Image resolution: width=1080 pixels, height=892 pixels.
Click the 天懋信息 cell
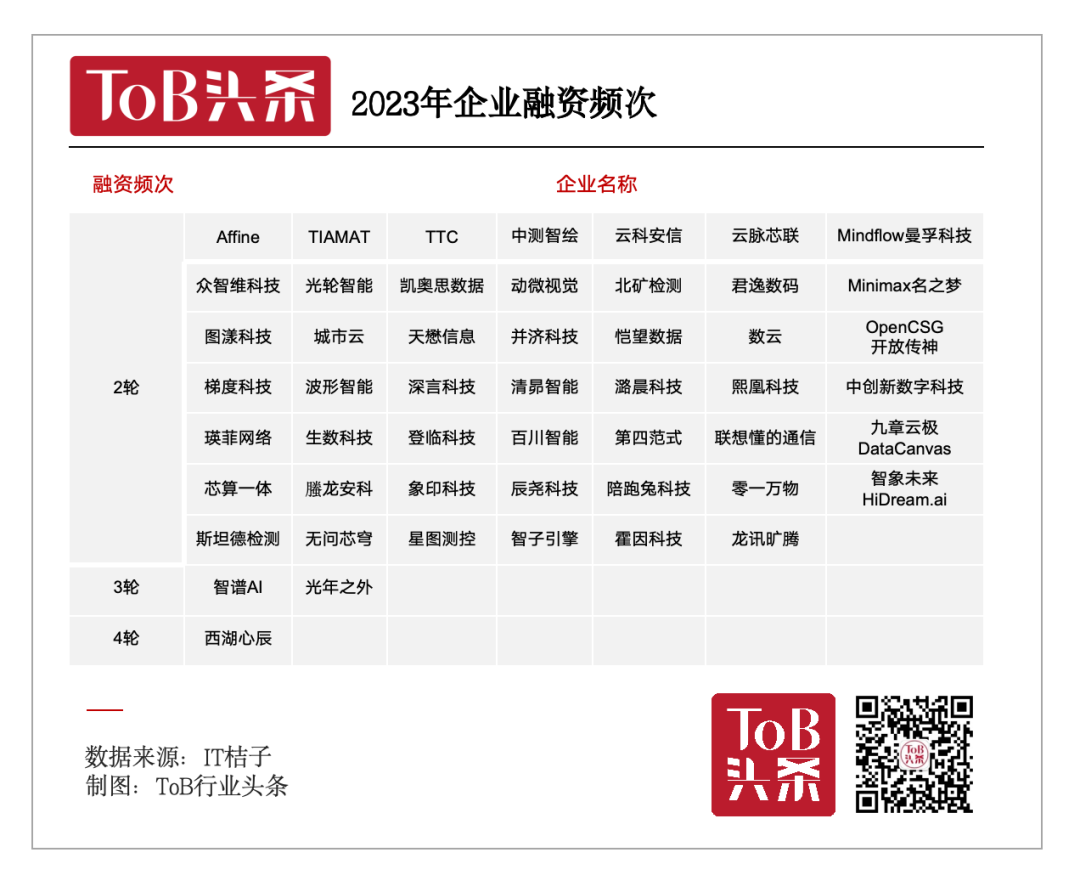click(442, 337)
